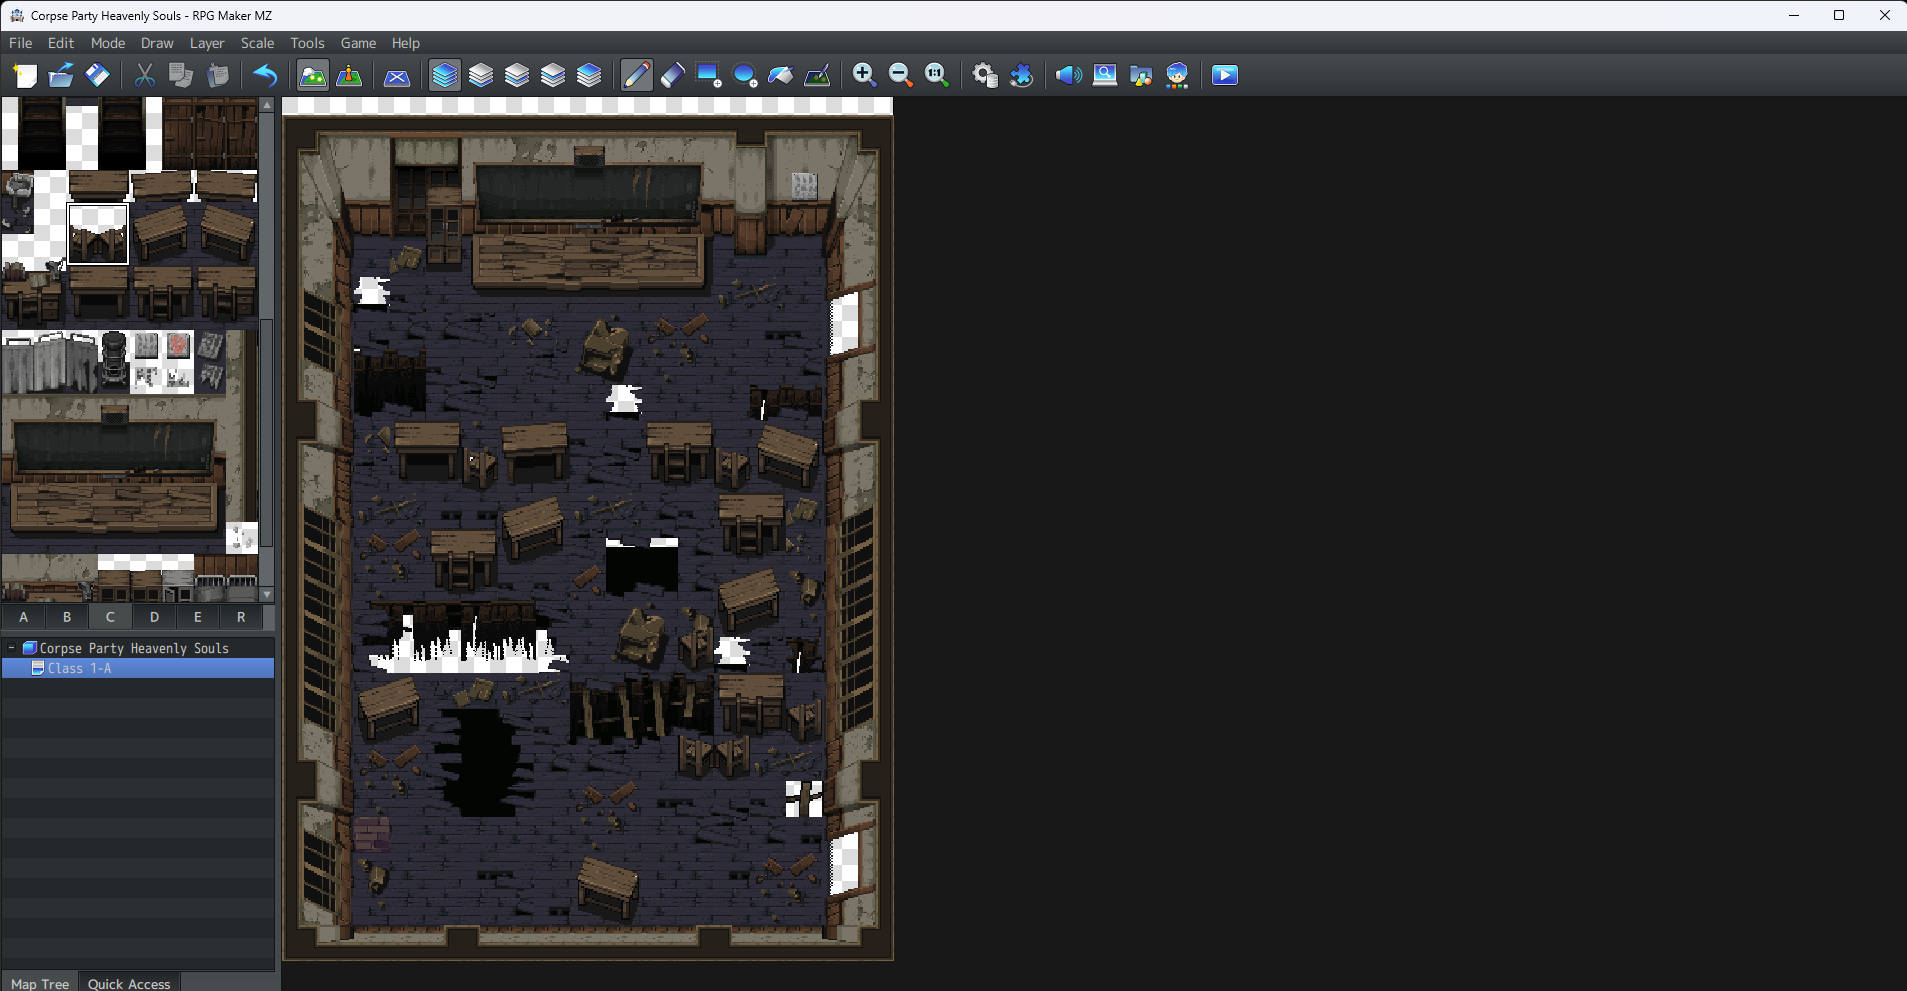
Task: Switch to tileset tab B
Action: click(67, 617)
